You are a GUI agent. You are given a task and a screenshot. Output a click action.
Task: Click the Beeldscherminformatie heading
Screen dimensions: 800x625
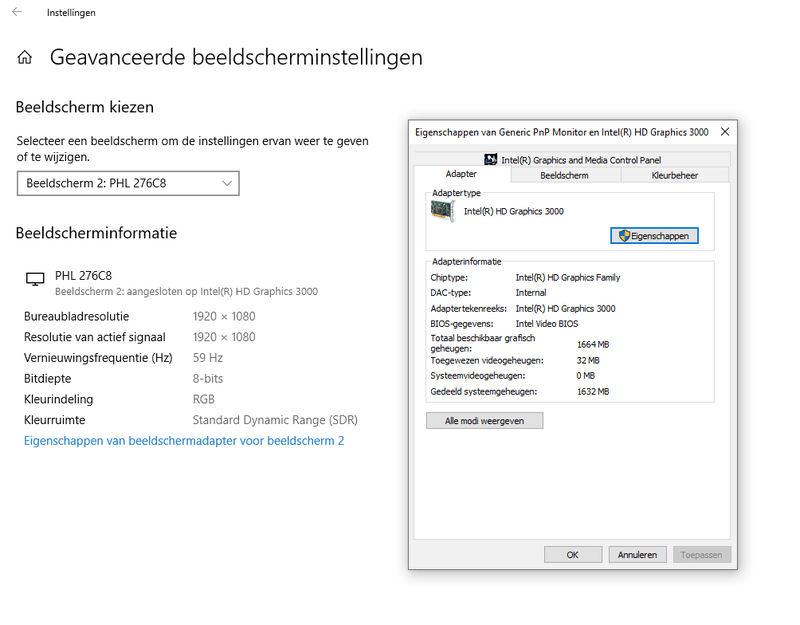[x=96, y=233]
